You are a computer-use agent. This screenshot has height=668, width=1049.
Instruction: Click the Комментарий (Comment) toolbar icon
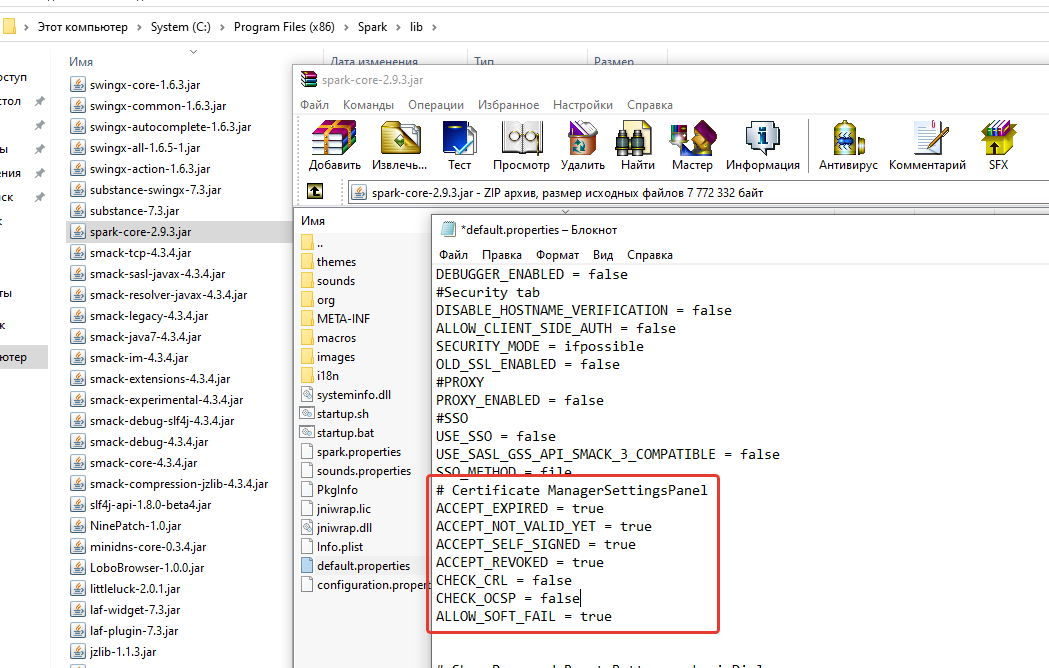(927, 145)
